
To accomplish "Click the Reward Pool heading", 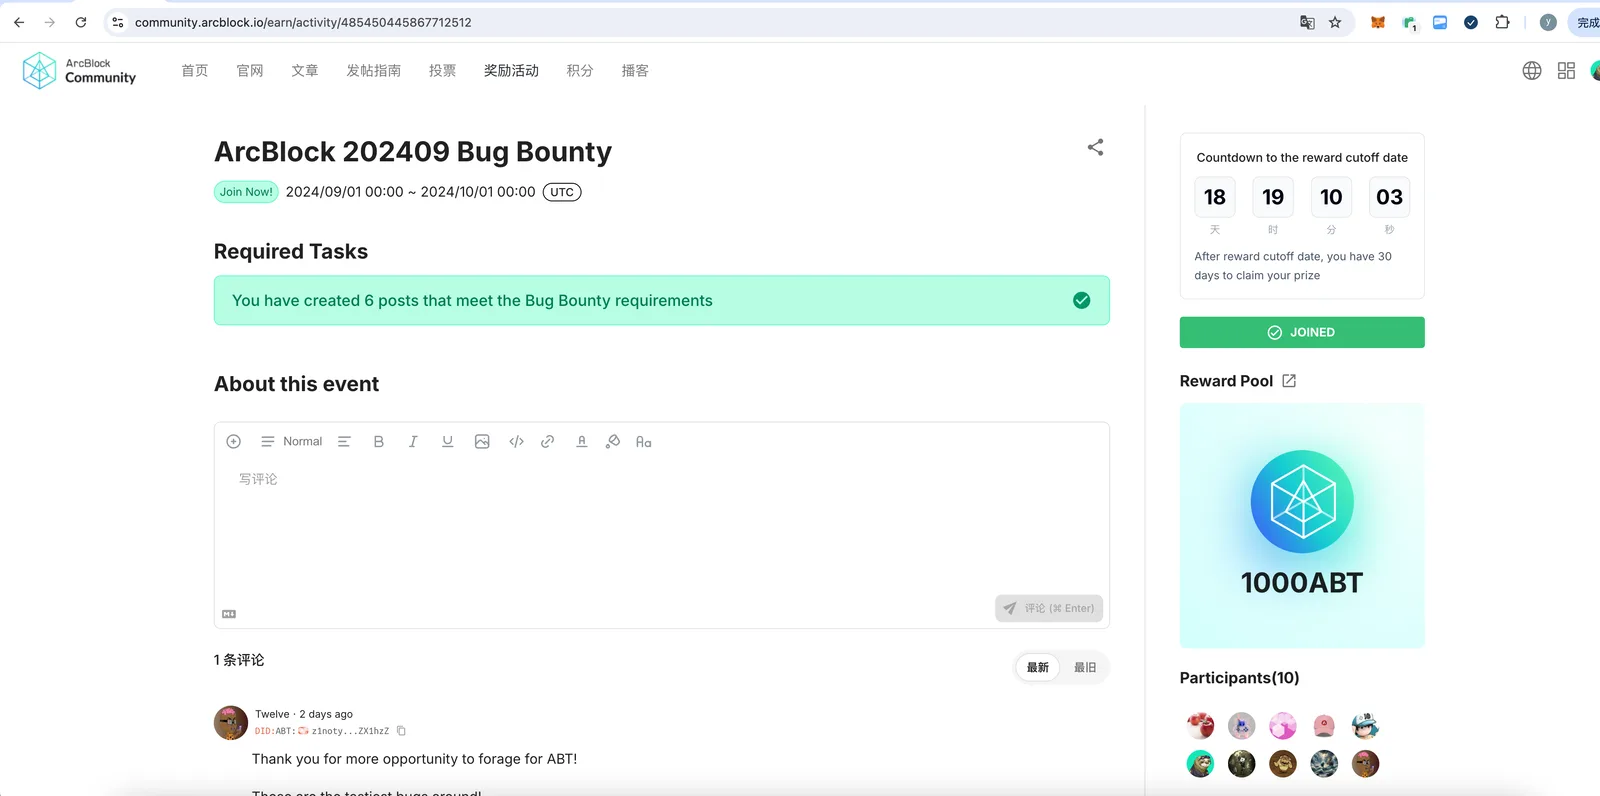I will pos(1227,381).
